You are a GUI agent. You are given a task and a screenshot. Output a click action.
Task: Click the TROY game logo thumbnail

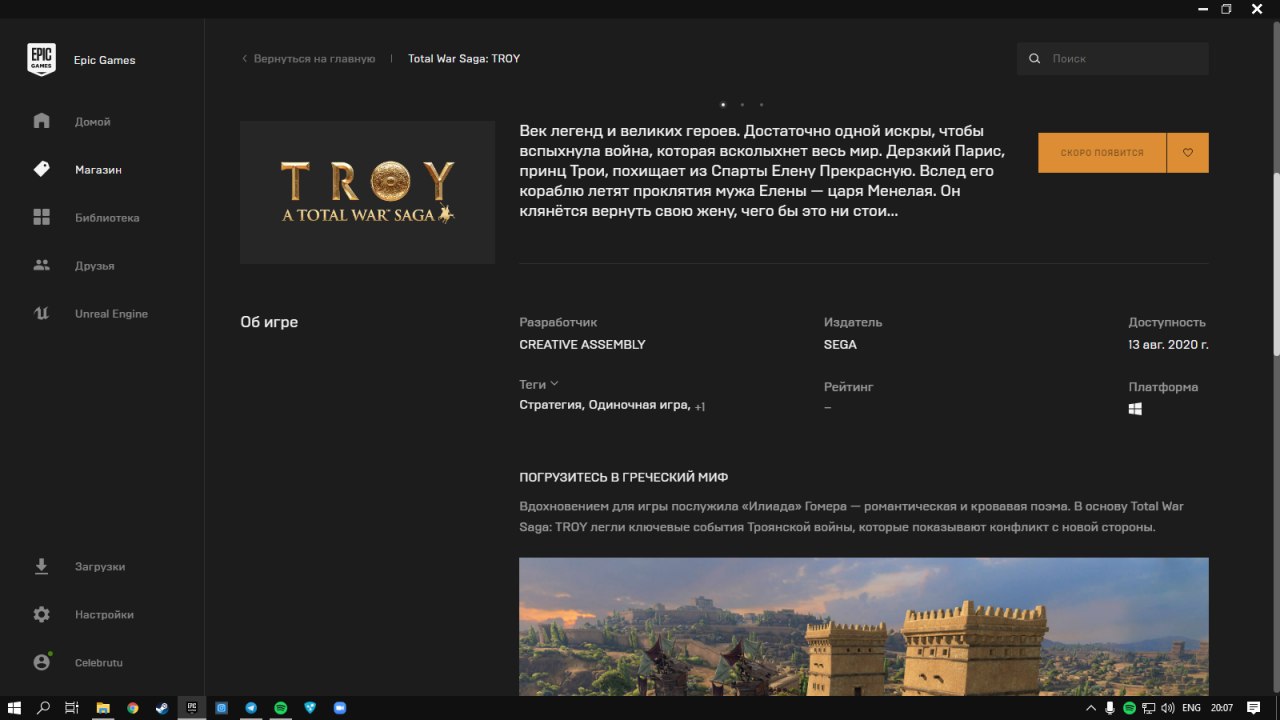pos(367,192)
